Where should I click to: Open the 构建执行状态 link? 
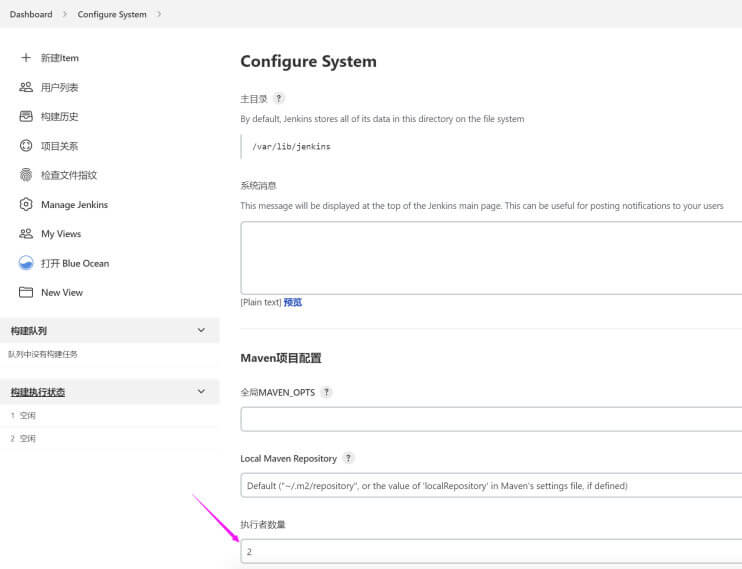coord(38,392)
